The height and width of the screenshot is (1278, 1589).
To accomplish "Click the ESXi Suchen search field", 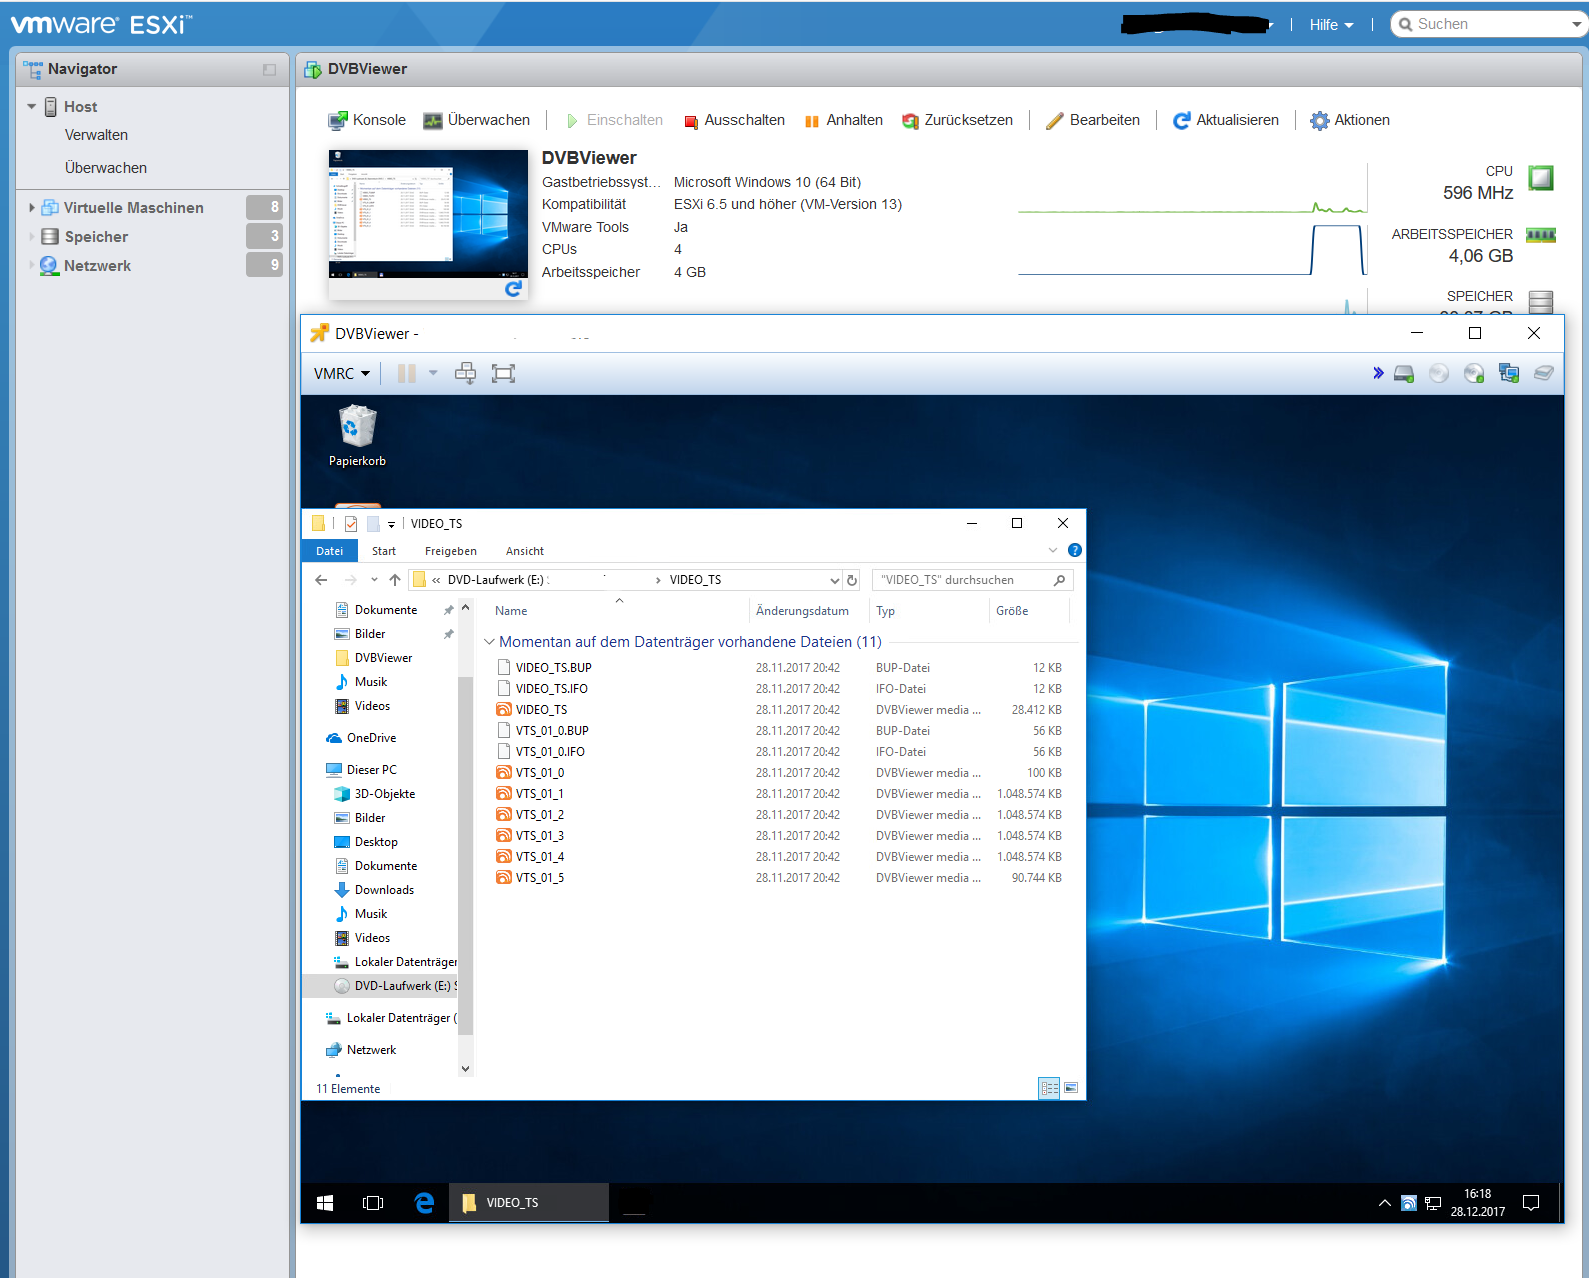I will click(x=1489, y=24).
